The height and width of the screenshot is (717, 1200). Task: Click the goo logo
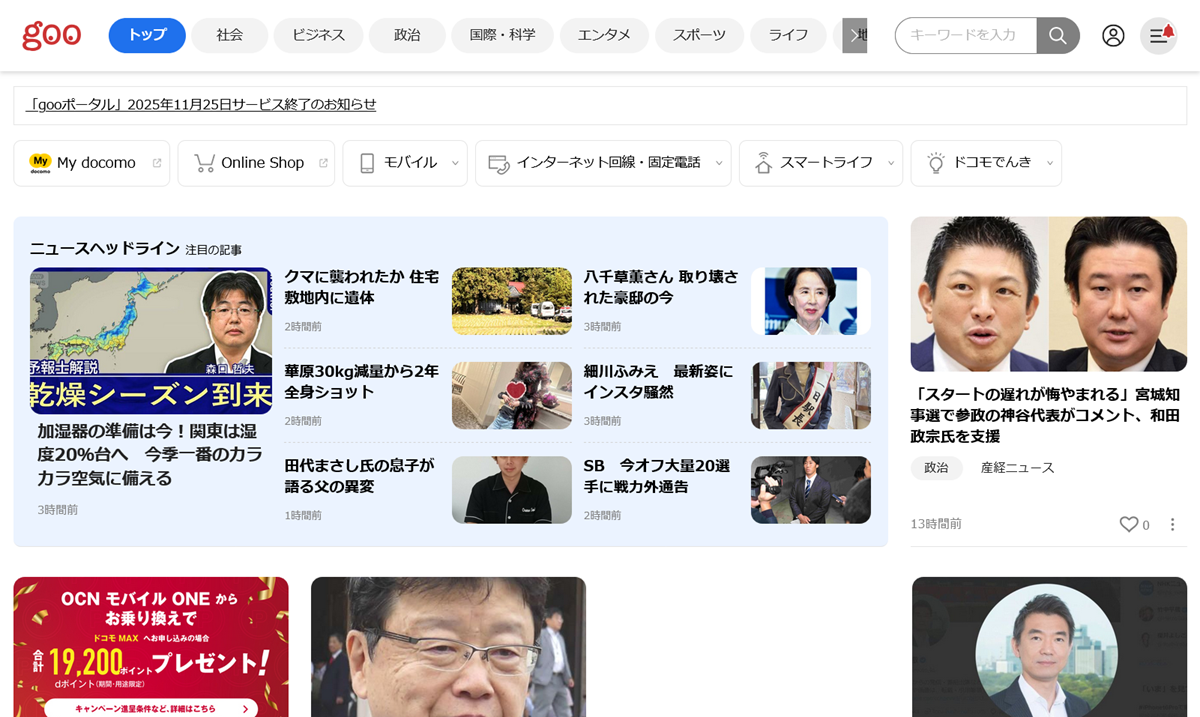[51, 35]
